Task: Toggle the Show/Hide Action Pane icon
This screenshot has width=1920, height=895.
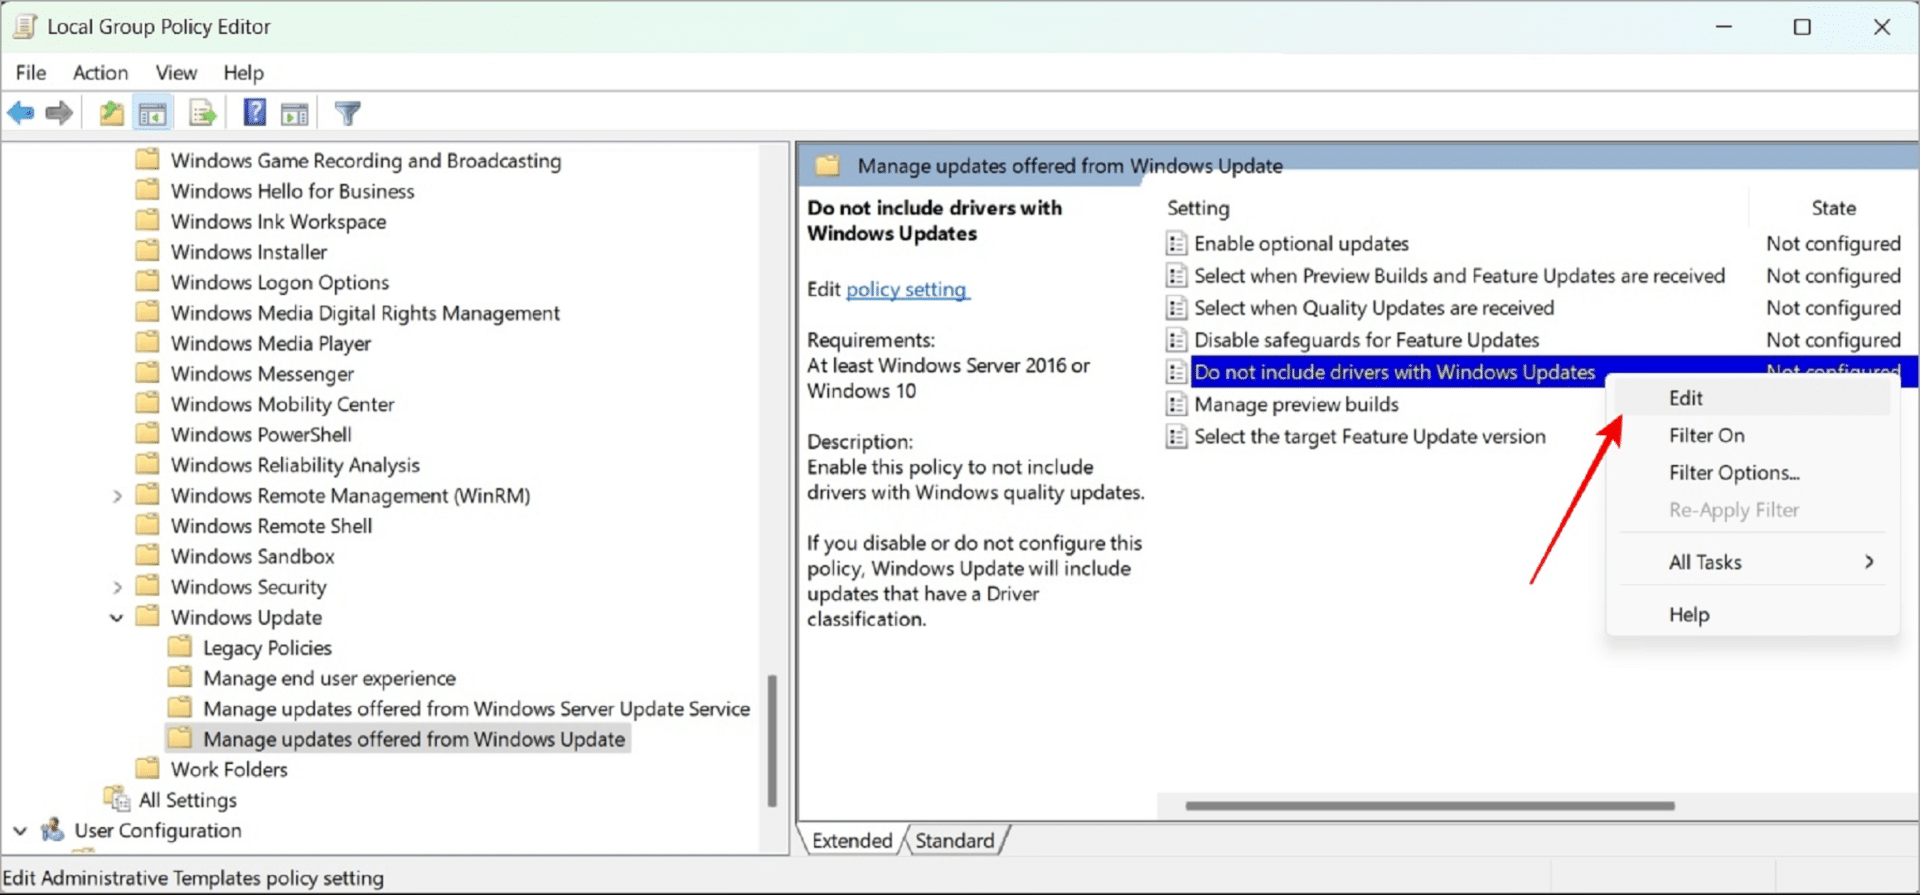Action: pos(295,114)
